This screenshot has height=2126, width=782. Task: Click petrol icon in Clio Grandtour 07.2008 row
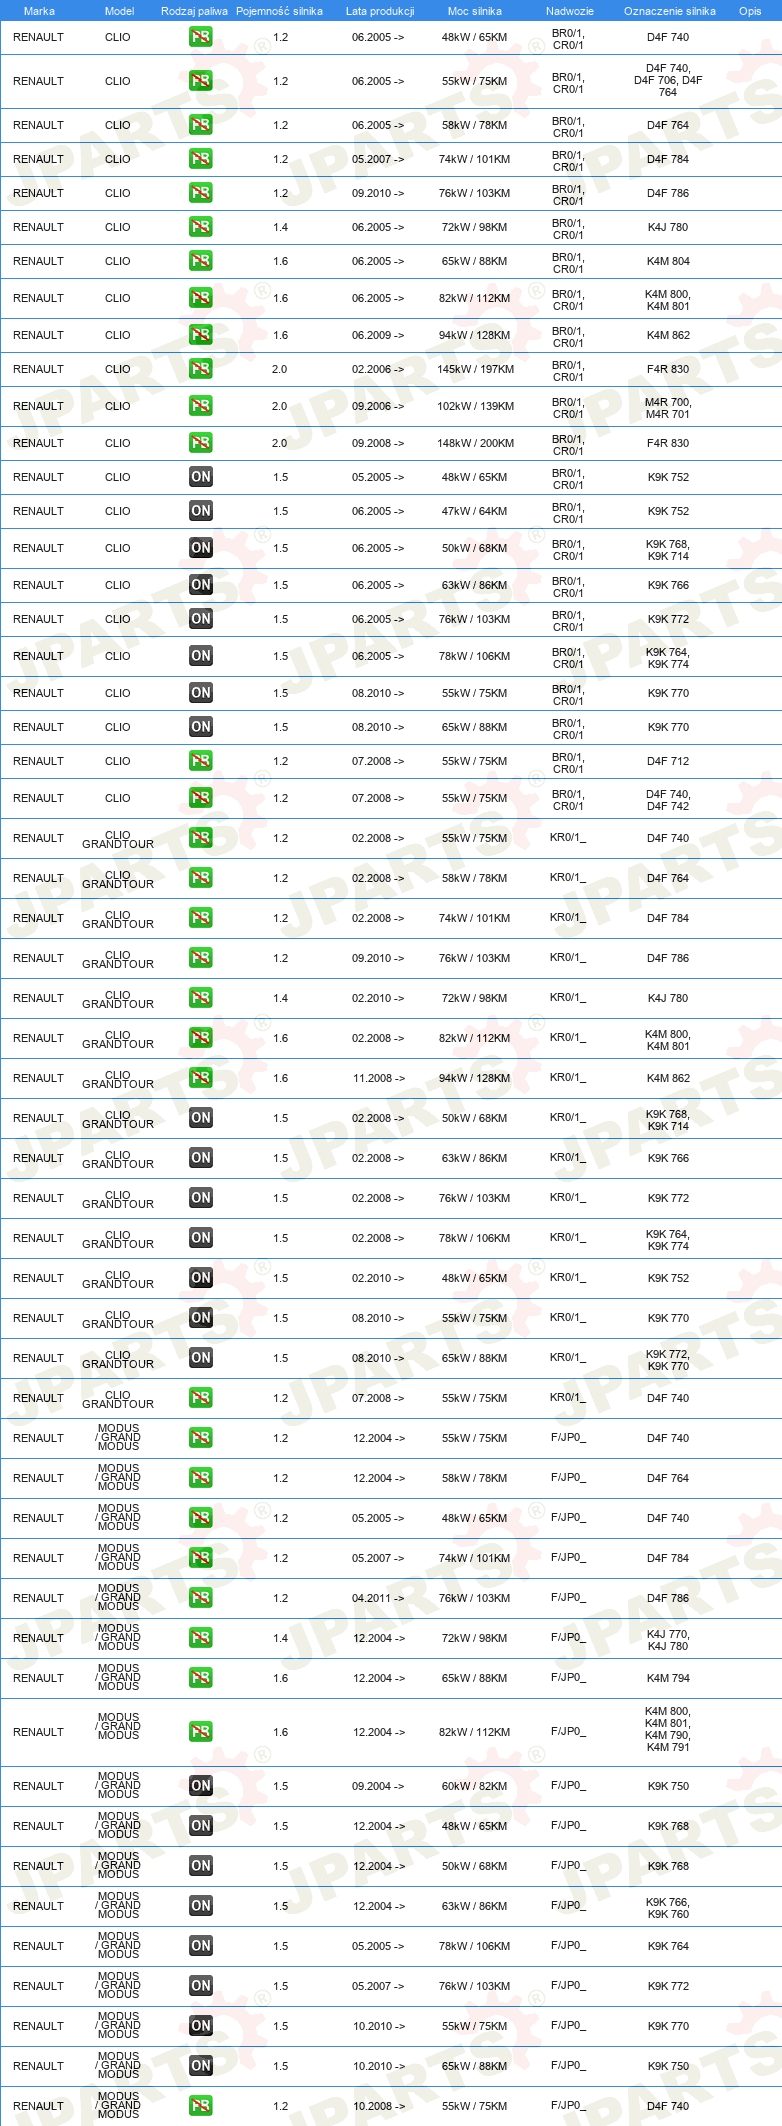point(200,1398)
